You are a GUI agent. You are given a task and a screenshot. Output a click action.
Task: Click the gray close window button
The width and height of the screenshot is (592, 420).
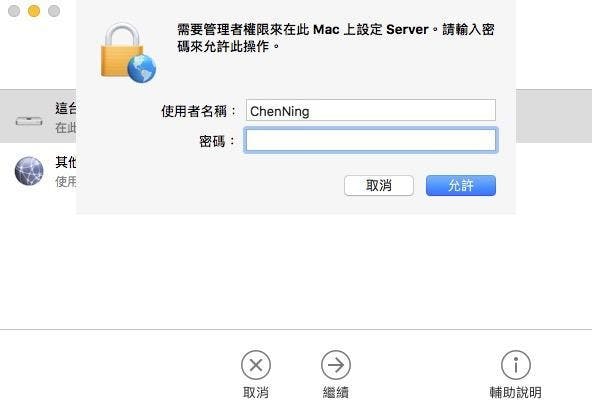click(14, 11)
